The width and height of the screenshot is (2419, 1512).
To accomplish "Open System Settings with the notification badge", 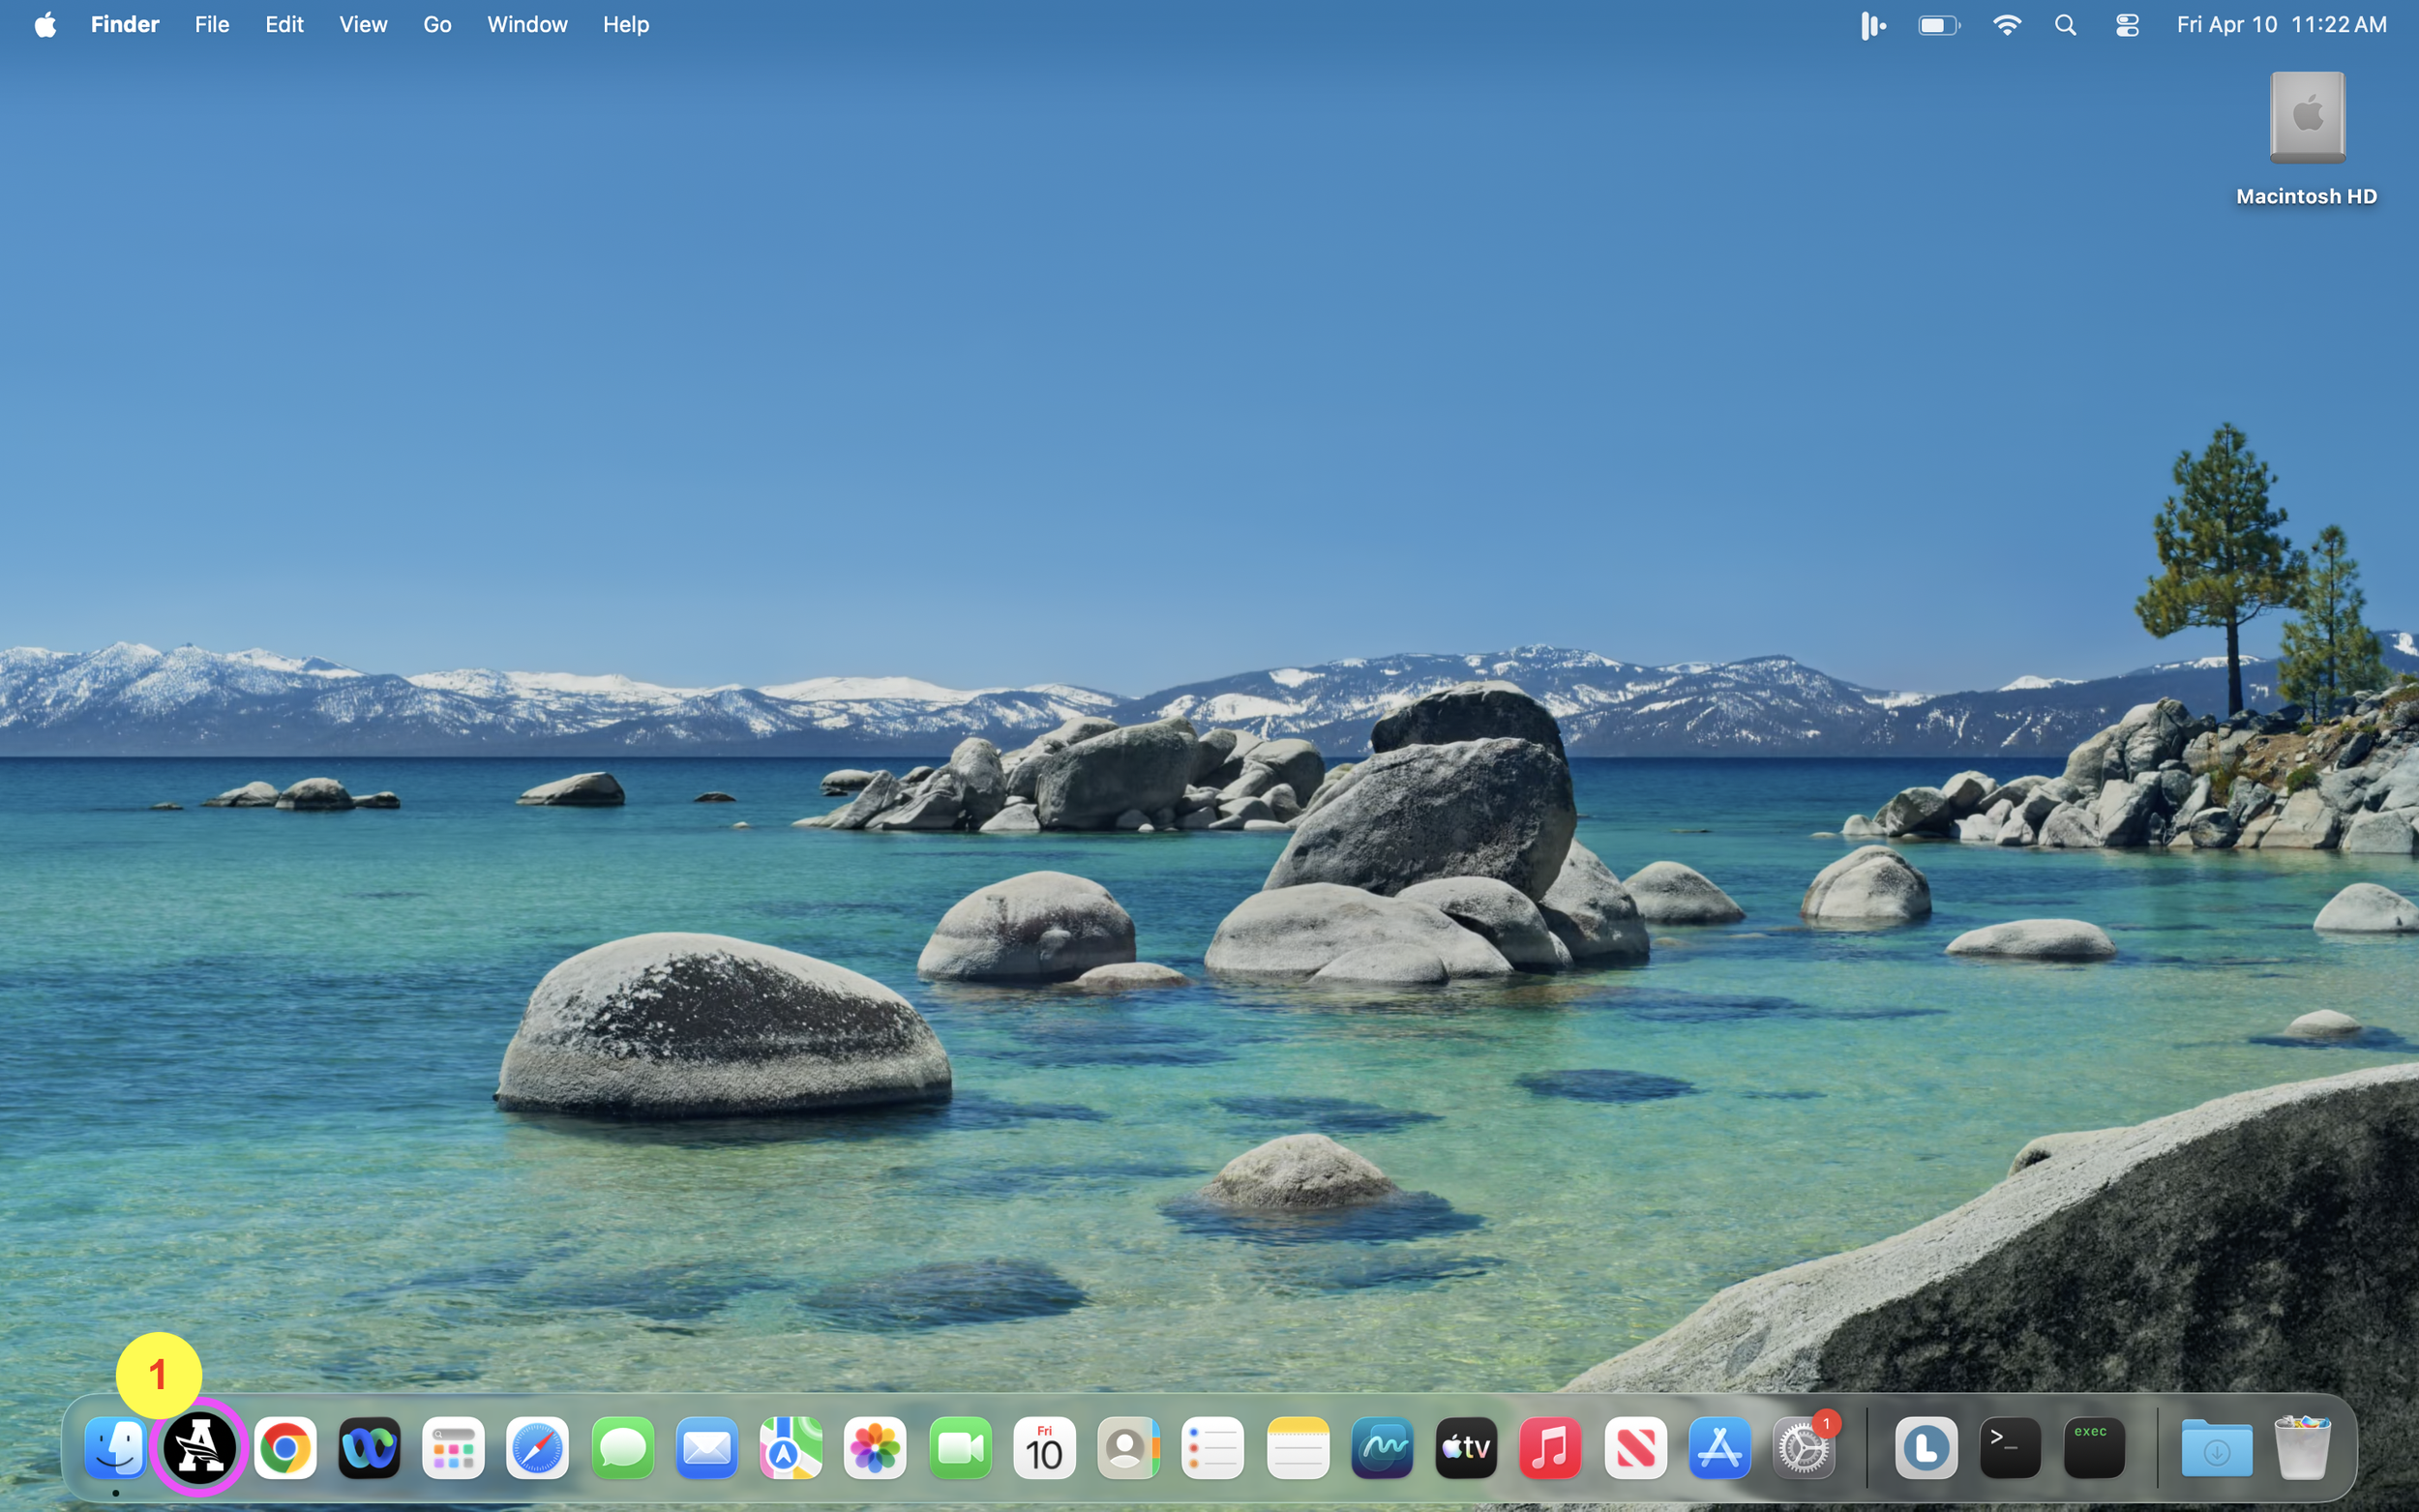I will 1803,1447.
